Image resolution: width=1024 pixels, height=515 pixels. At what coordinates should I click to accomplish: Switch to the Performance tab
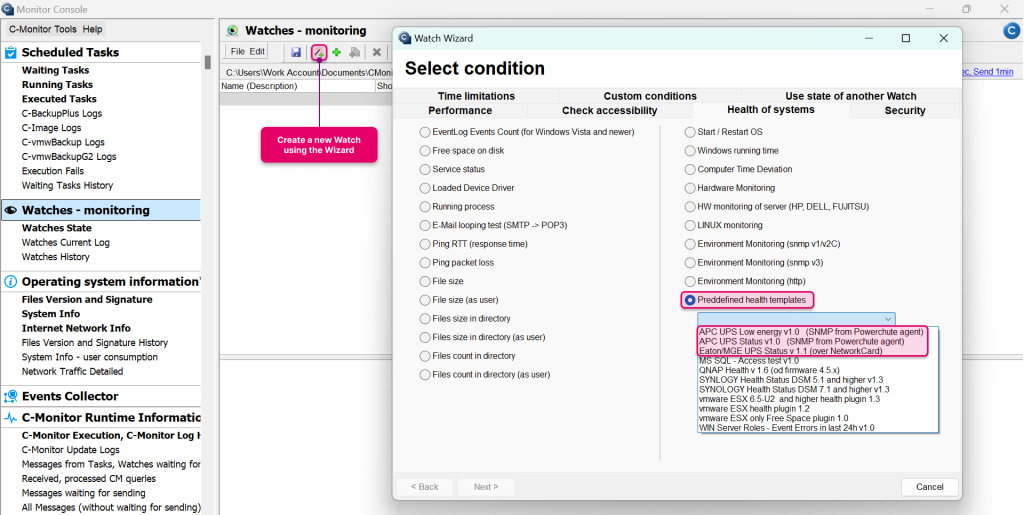pos(460,111)
